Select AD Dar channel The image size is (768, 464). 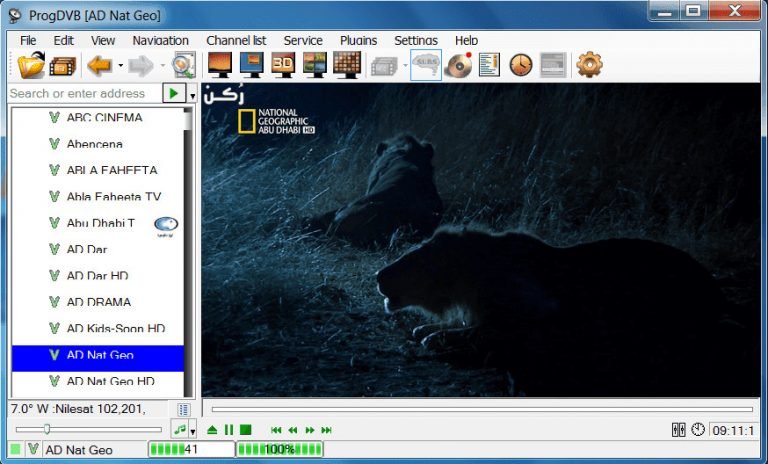point(97,249)
